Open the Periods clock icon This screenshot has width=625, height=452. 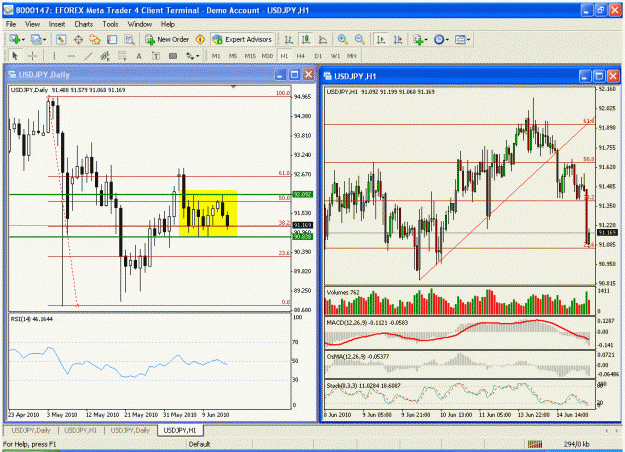(x=439, y=39)
